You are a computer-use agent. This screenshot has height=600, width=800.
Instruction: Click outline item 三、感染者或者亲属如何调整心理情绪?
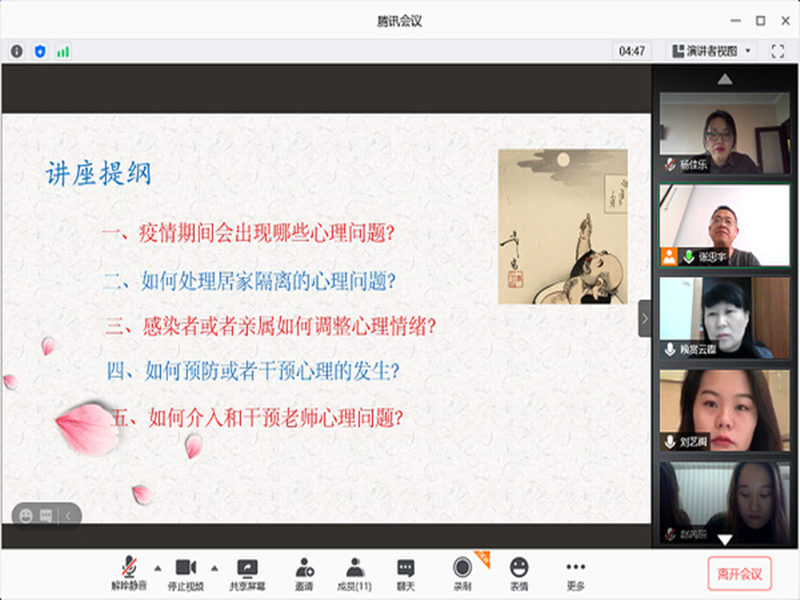270,326
